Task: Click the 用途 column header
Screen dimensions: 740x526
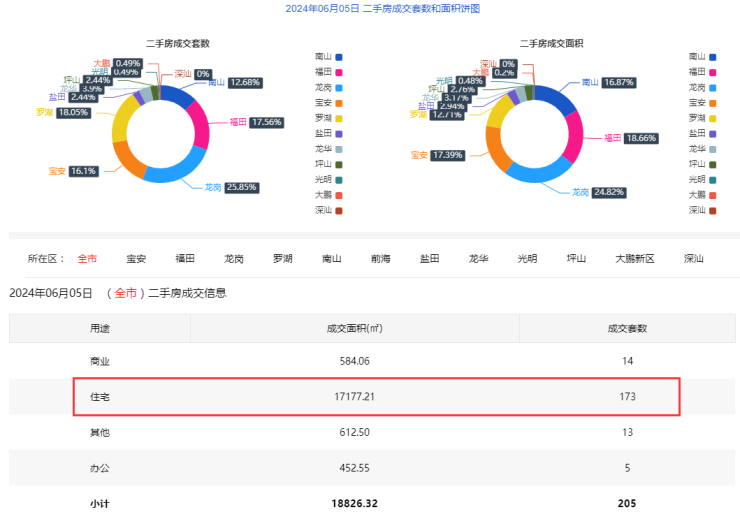Action: click(x=100, y=328)
